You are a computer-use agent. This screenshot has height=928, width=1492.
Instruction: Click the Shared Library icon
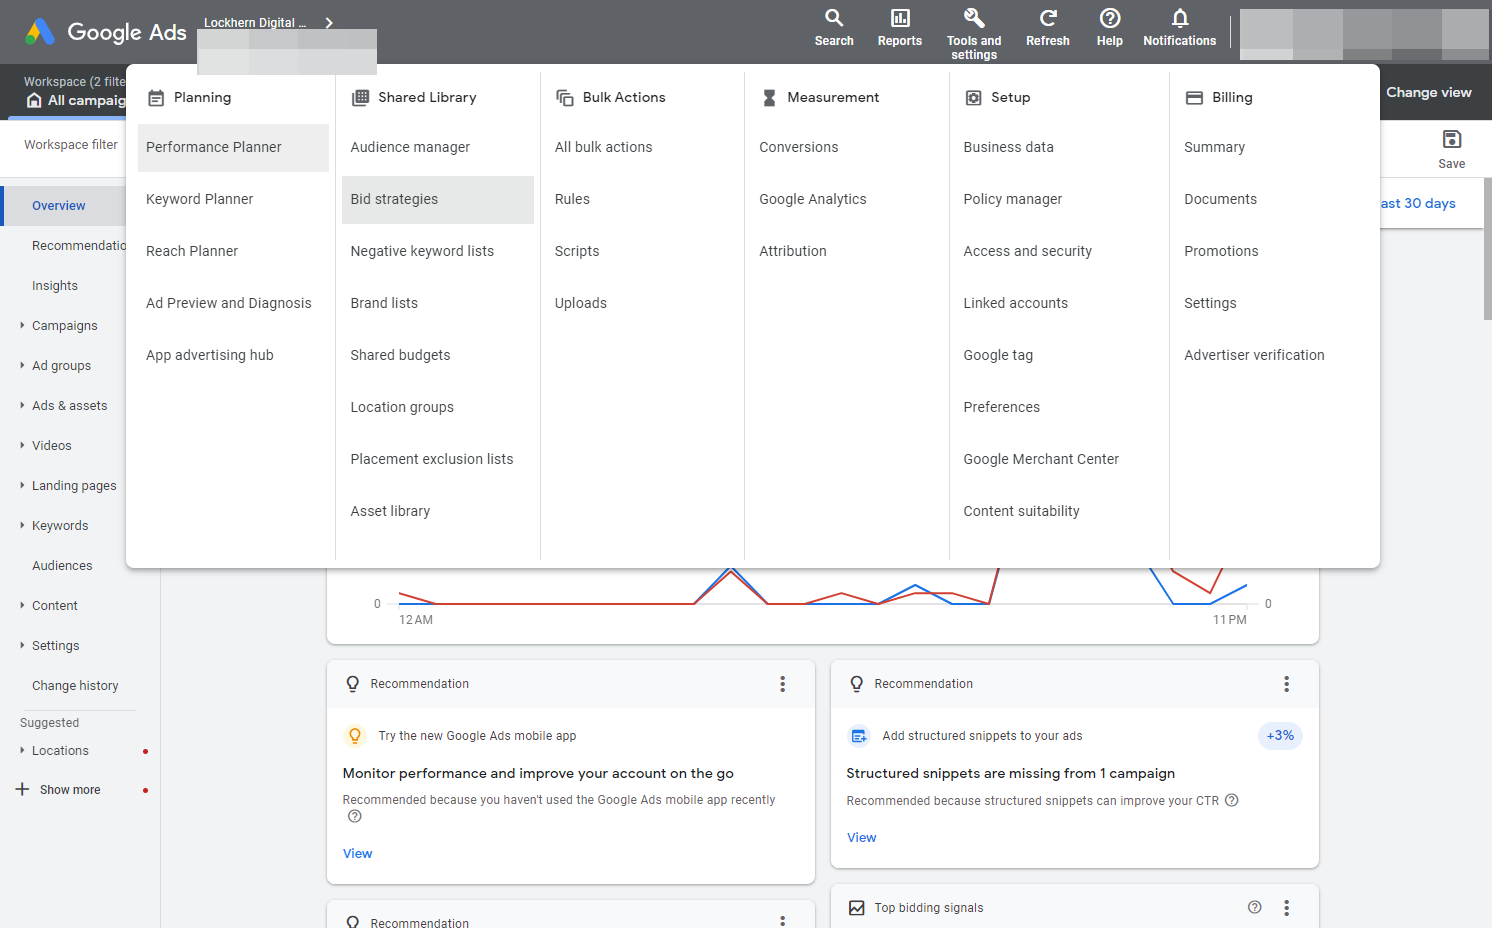pos(360,98)
